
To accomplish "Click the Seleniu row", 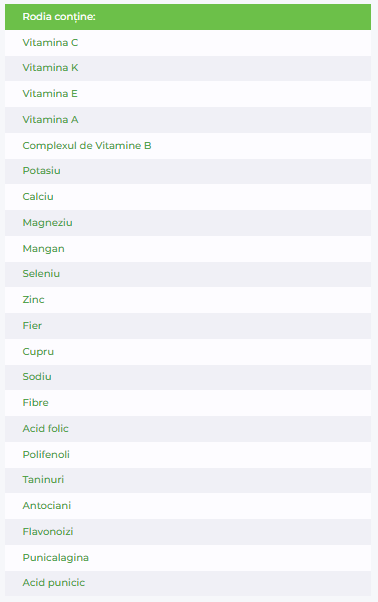I will pos(188,275).
